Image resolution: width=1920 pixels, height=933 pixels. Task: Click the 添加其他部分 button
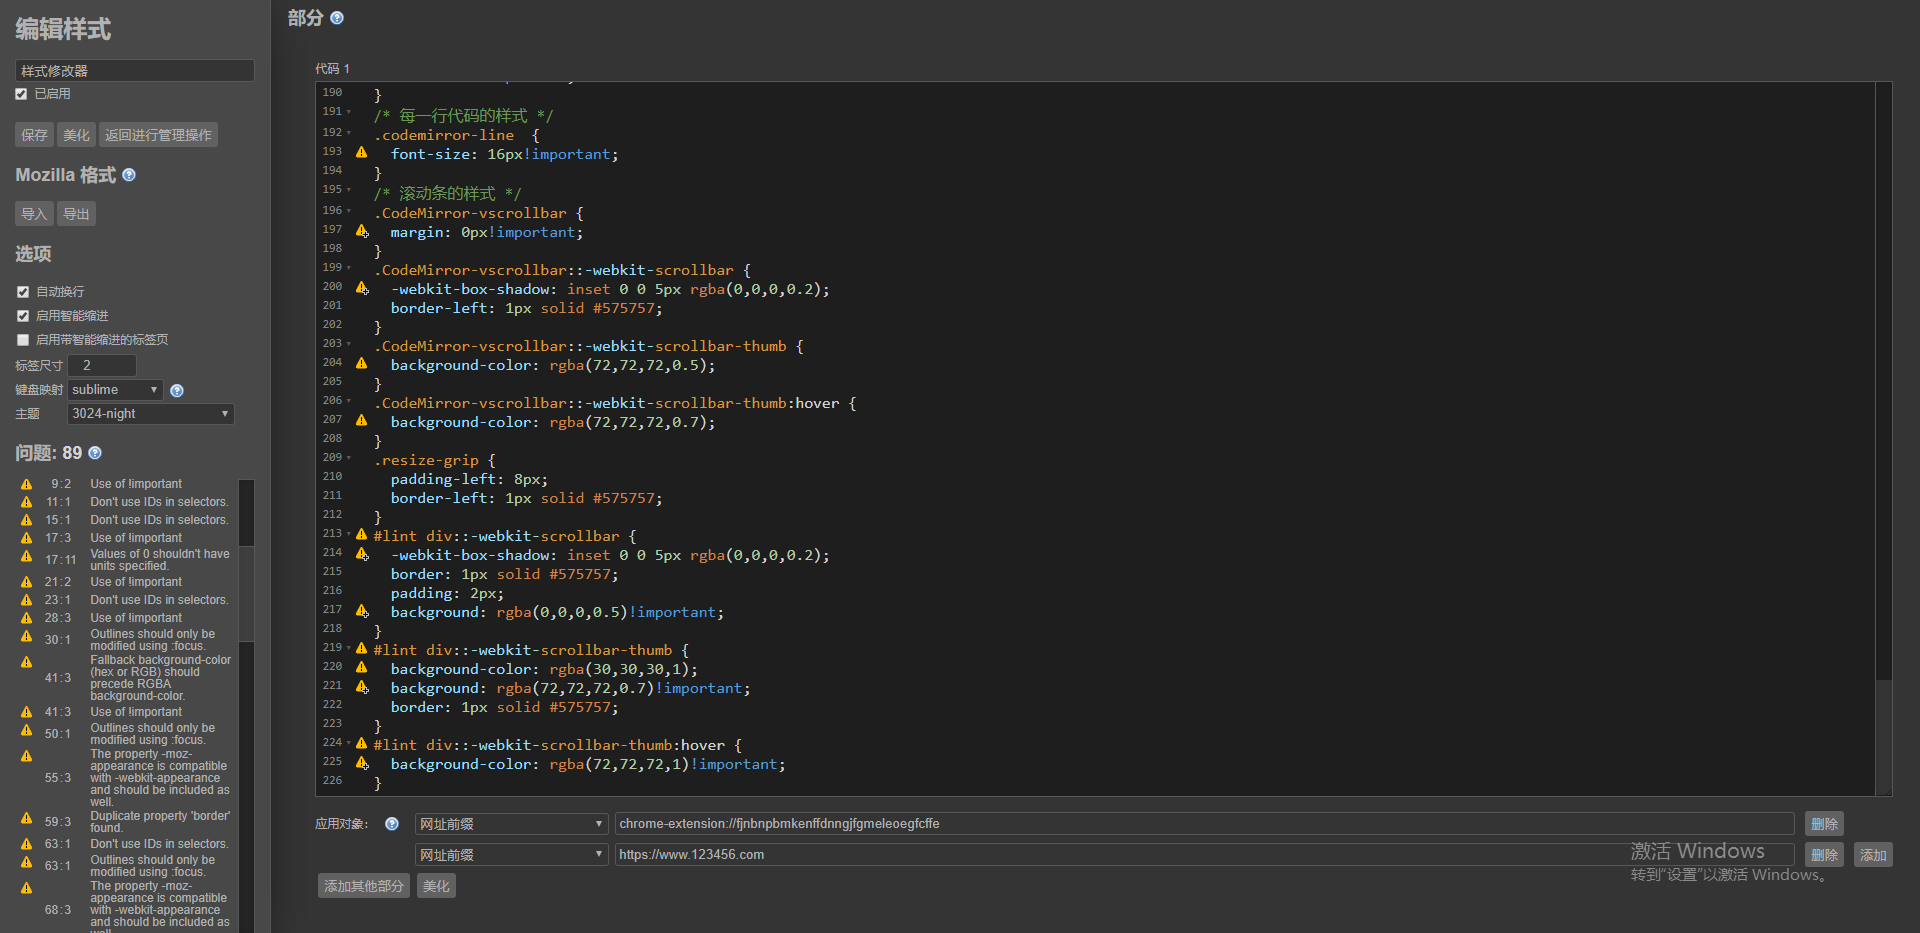(363, 886)
